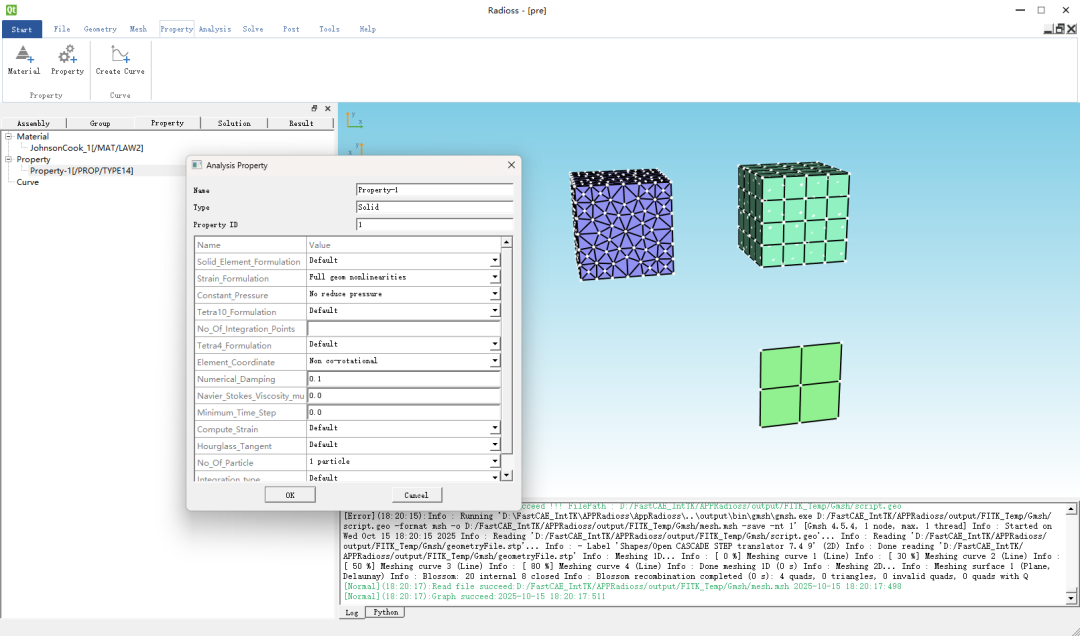Open Compute_Strain dropdown
This screenshot has height=636, width=1080.
[495, 429]
